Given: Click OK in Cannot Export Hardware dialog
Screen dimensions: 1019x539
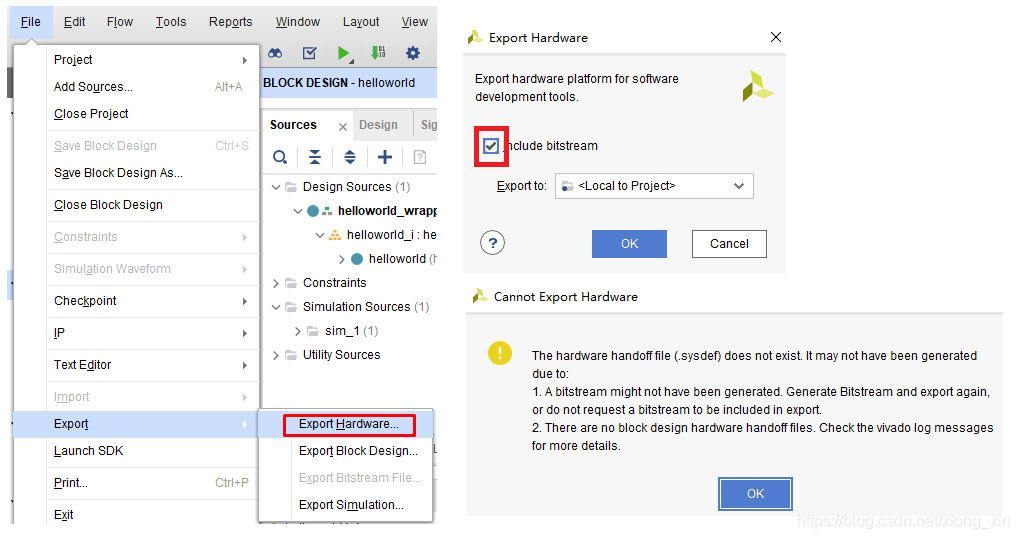Looking at the screenshot, I should point(755,493).
